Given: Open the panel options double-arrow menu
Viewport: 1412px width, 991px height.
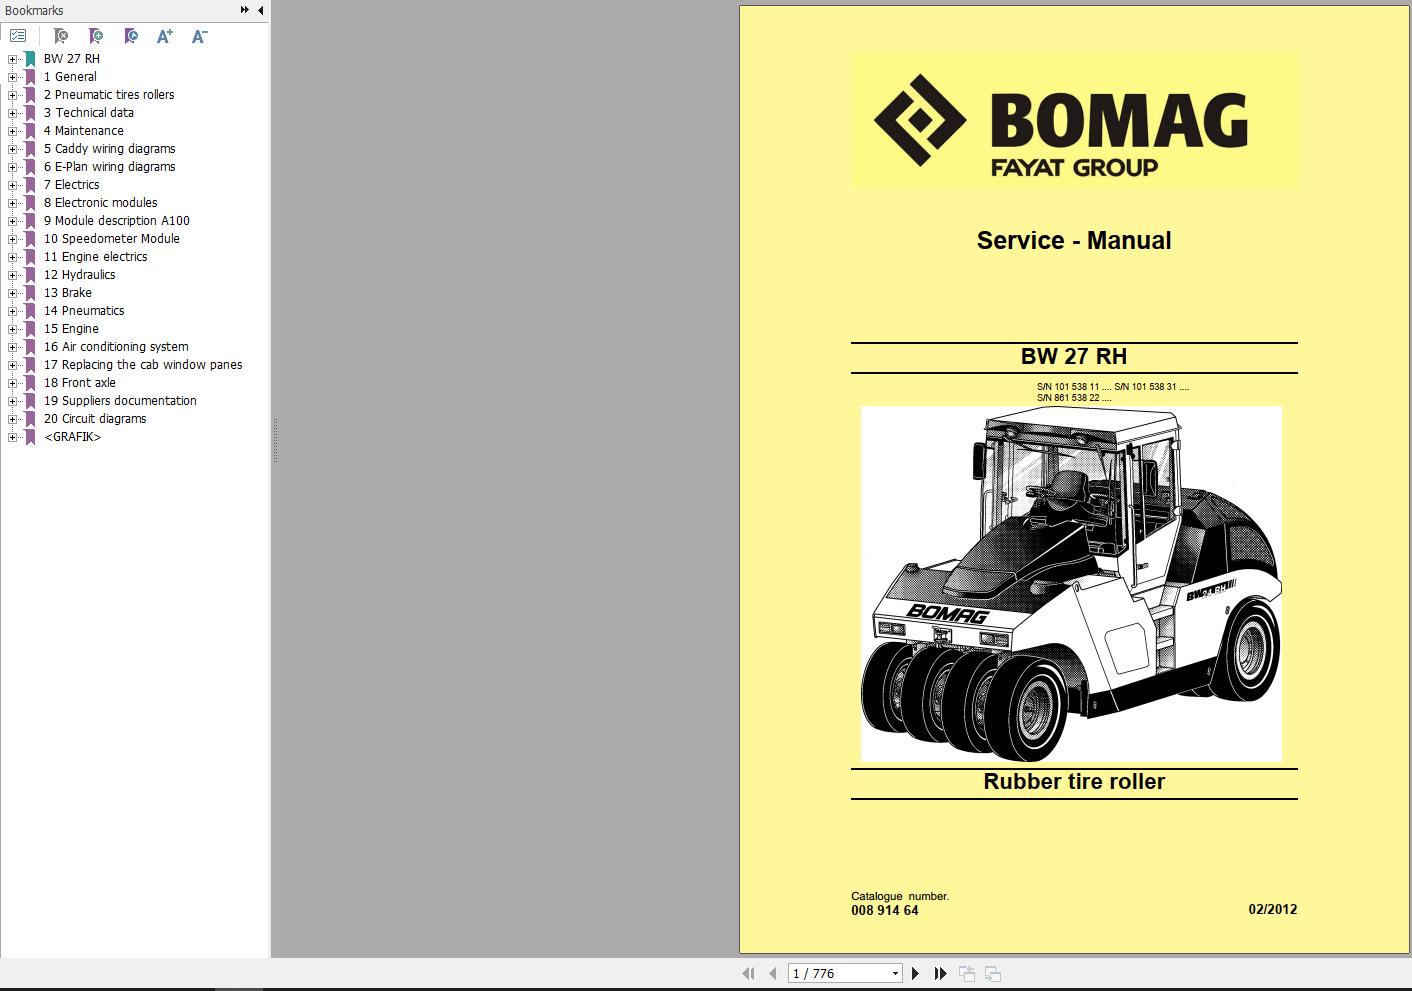Looking at the screenshot, I should 243,10.
